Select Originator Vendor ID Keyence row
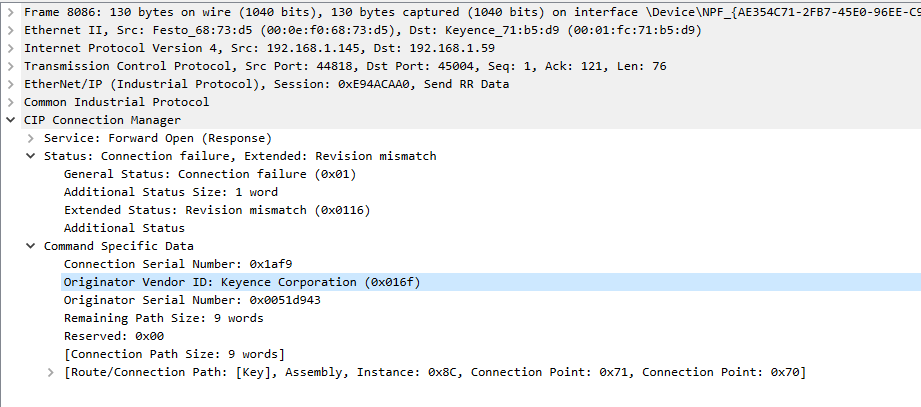This screenshot has height=407, width=921. pyautogui.click(x=491, y=282)
